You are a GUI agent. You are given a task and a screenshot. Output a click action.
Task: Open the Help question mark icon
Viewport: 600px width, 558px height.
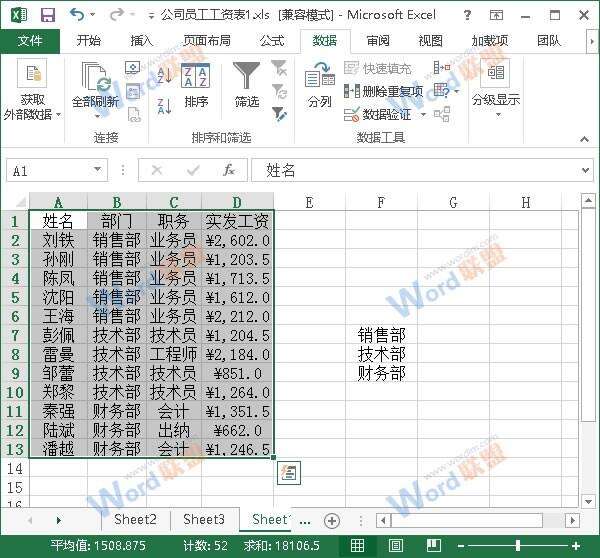point(467,15)
